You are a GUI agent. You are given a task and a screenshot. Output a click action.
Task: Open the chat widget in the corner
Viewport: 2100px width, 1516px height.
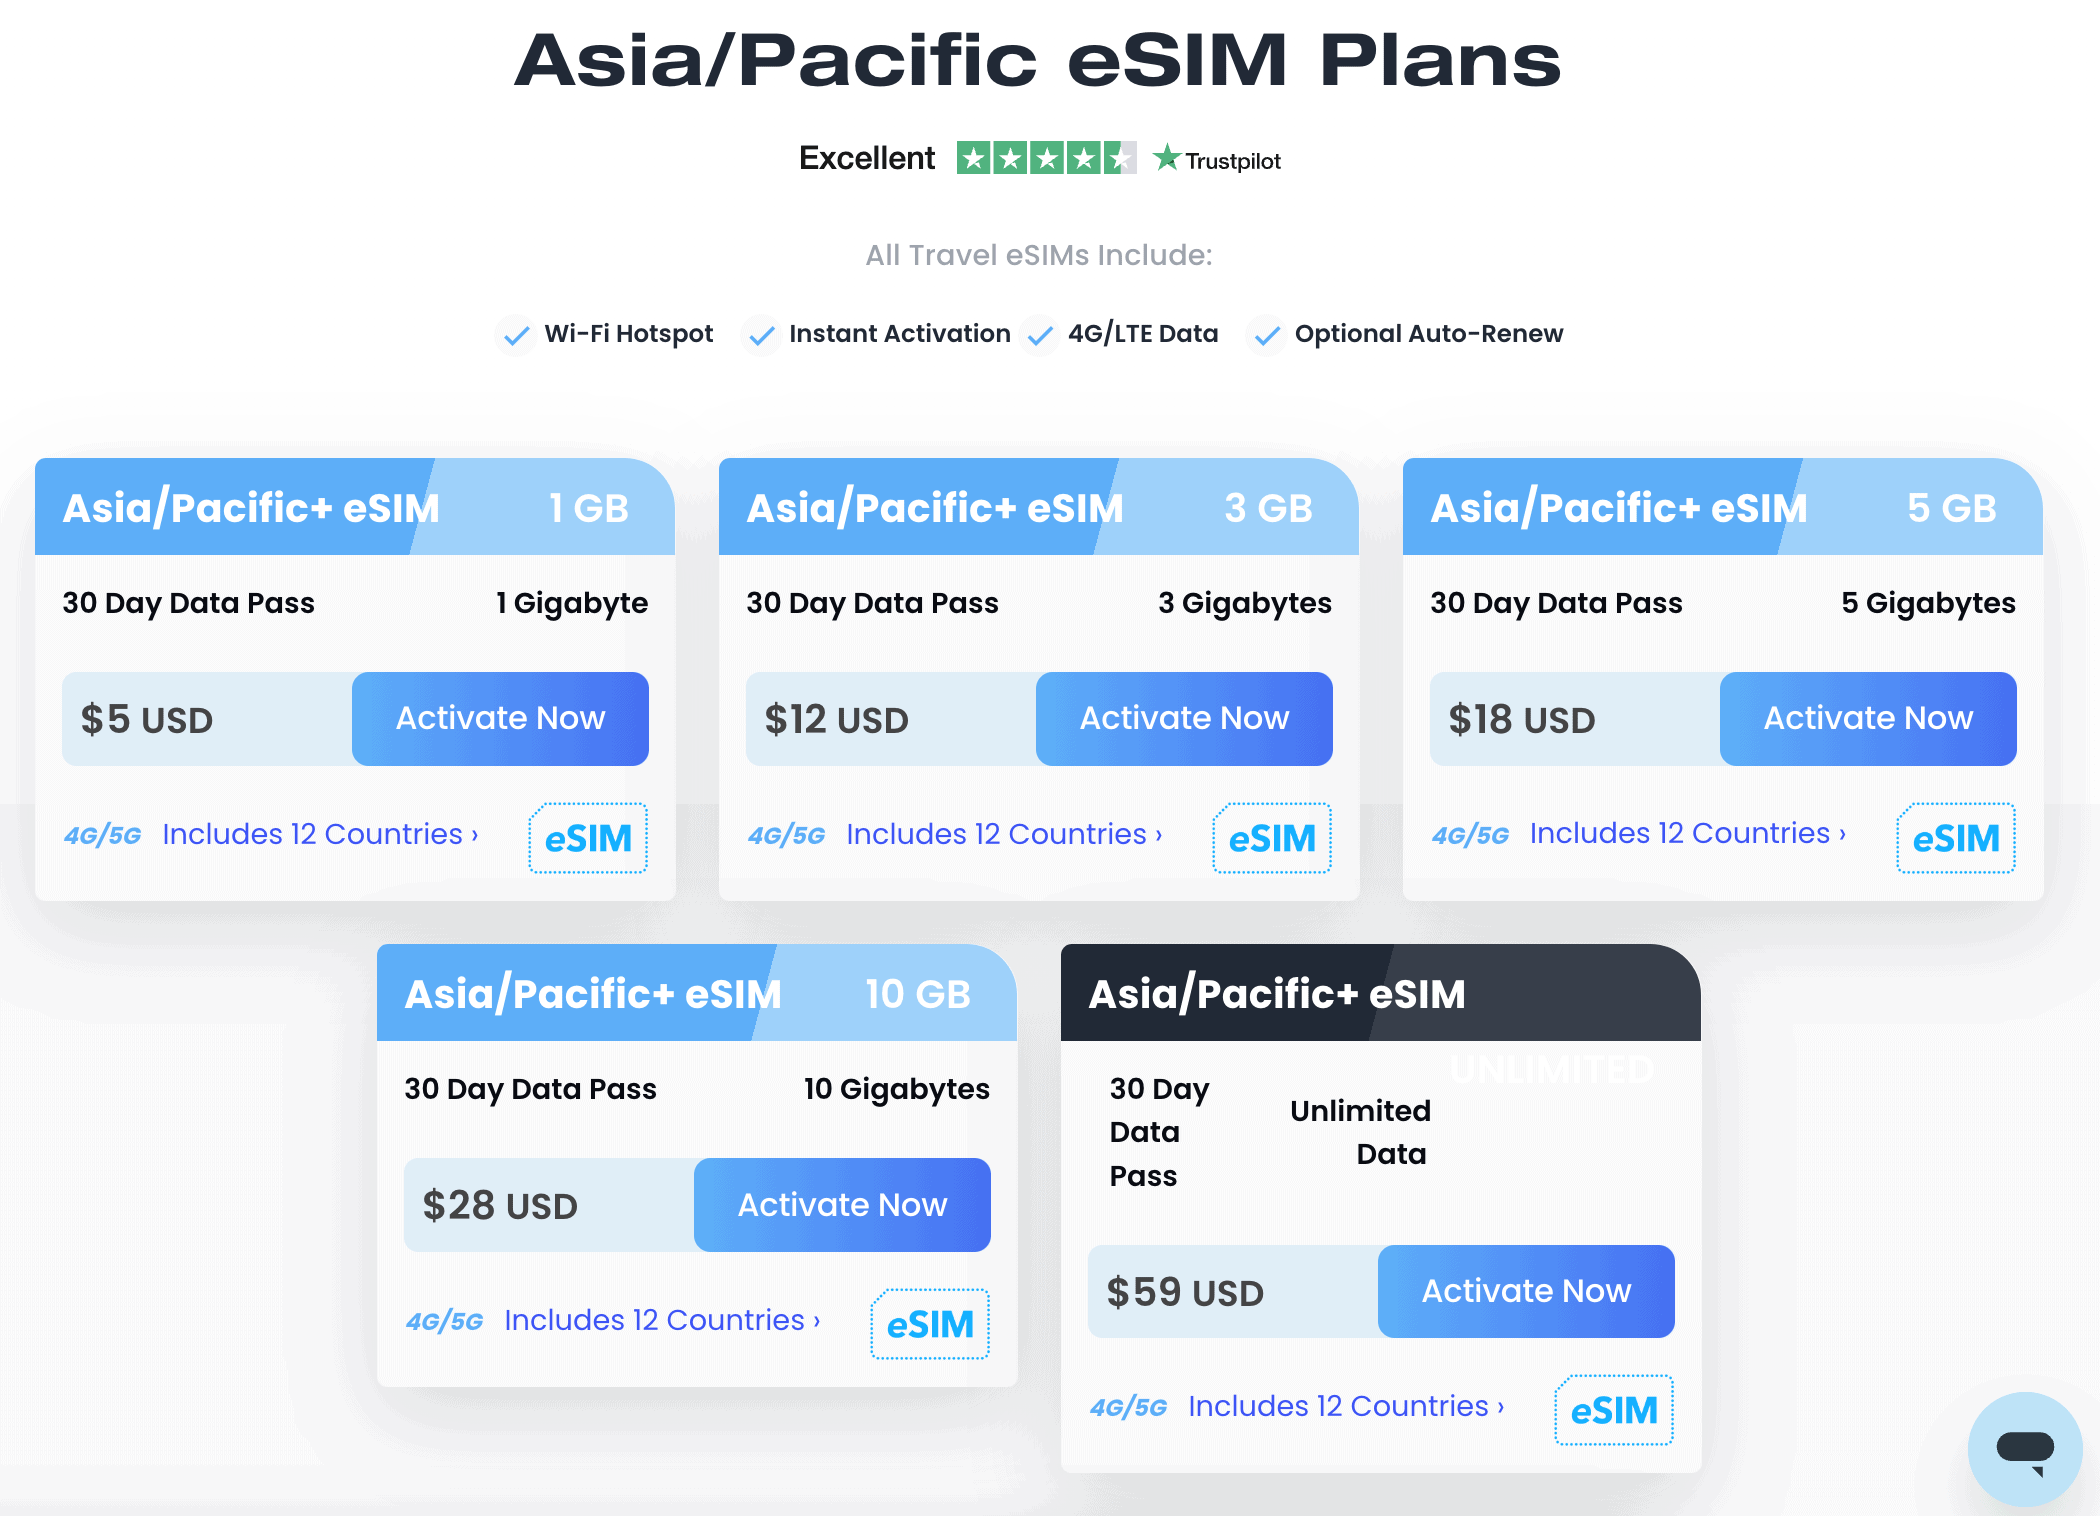2026,1450
